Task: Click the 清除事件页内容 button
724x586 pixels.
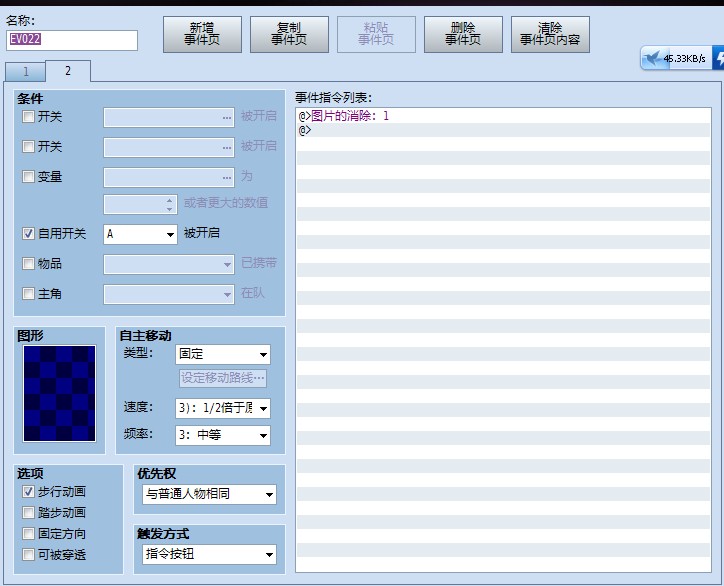Action: tap(550, 34)
